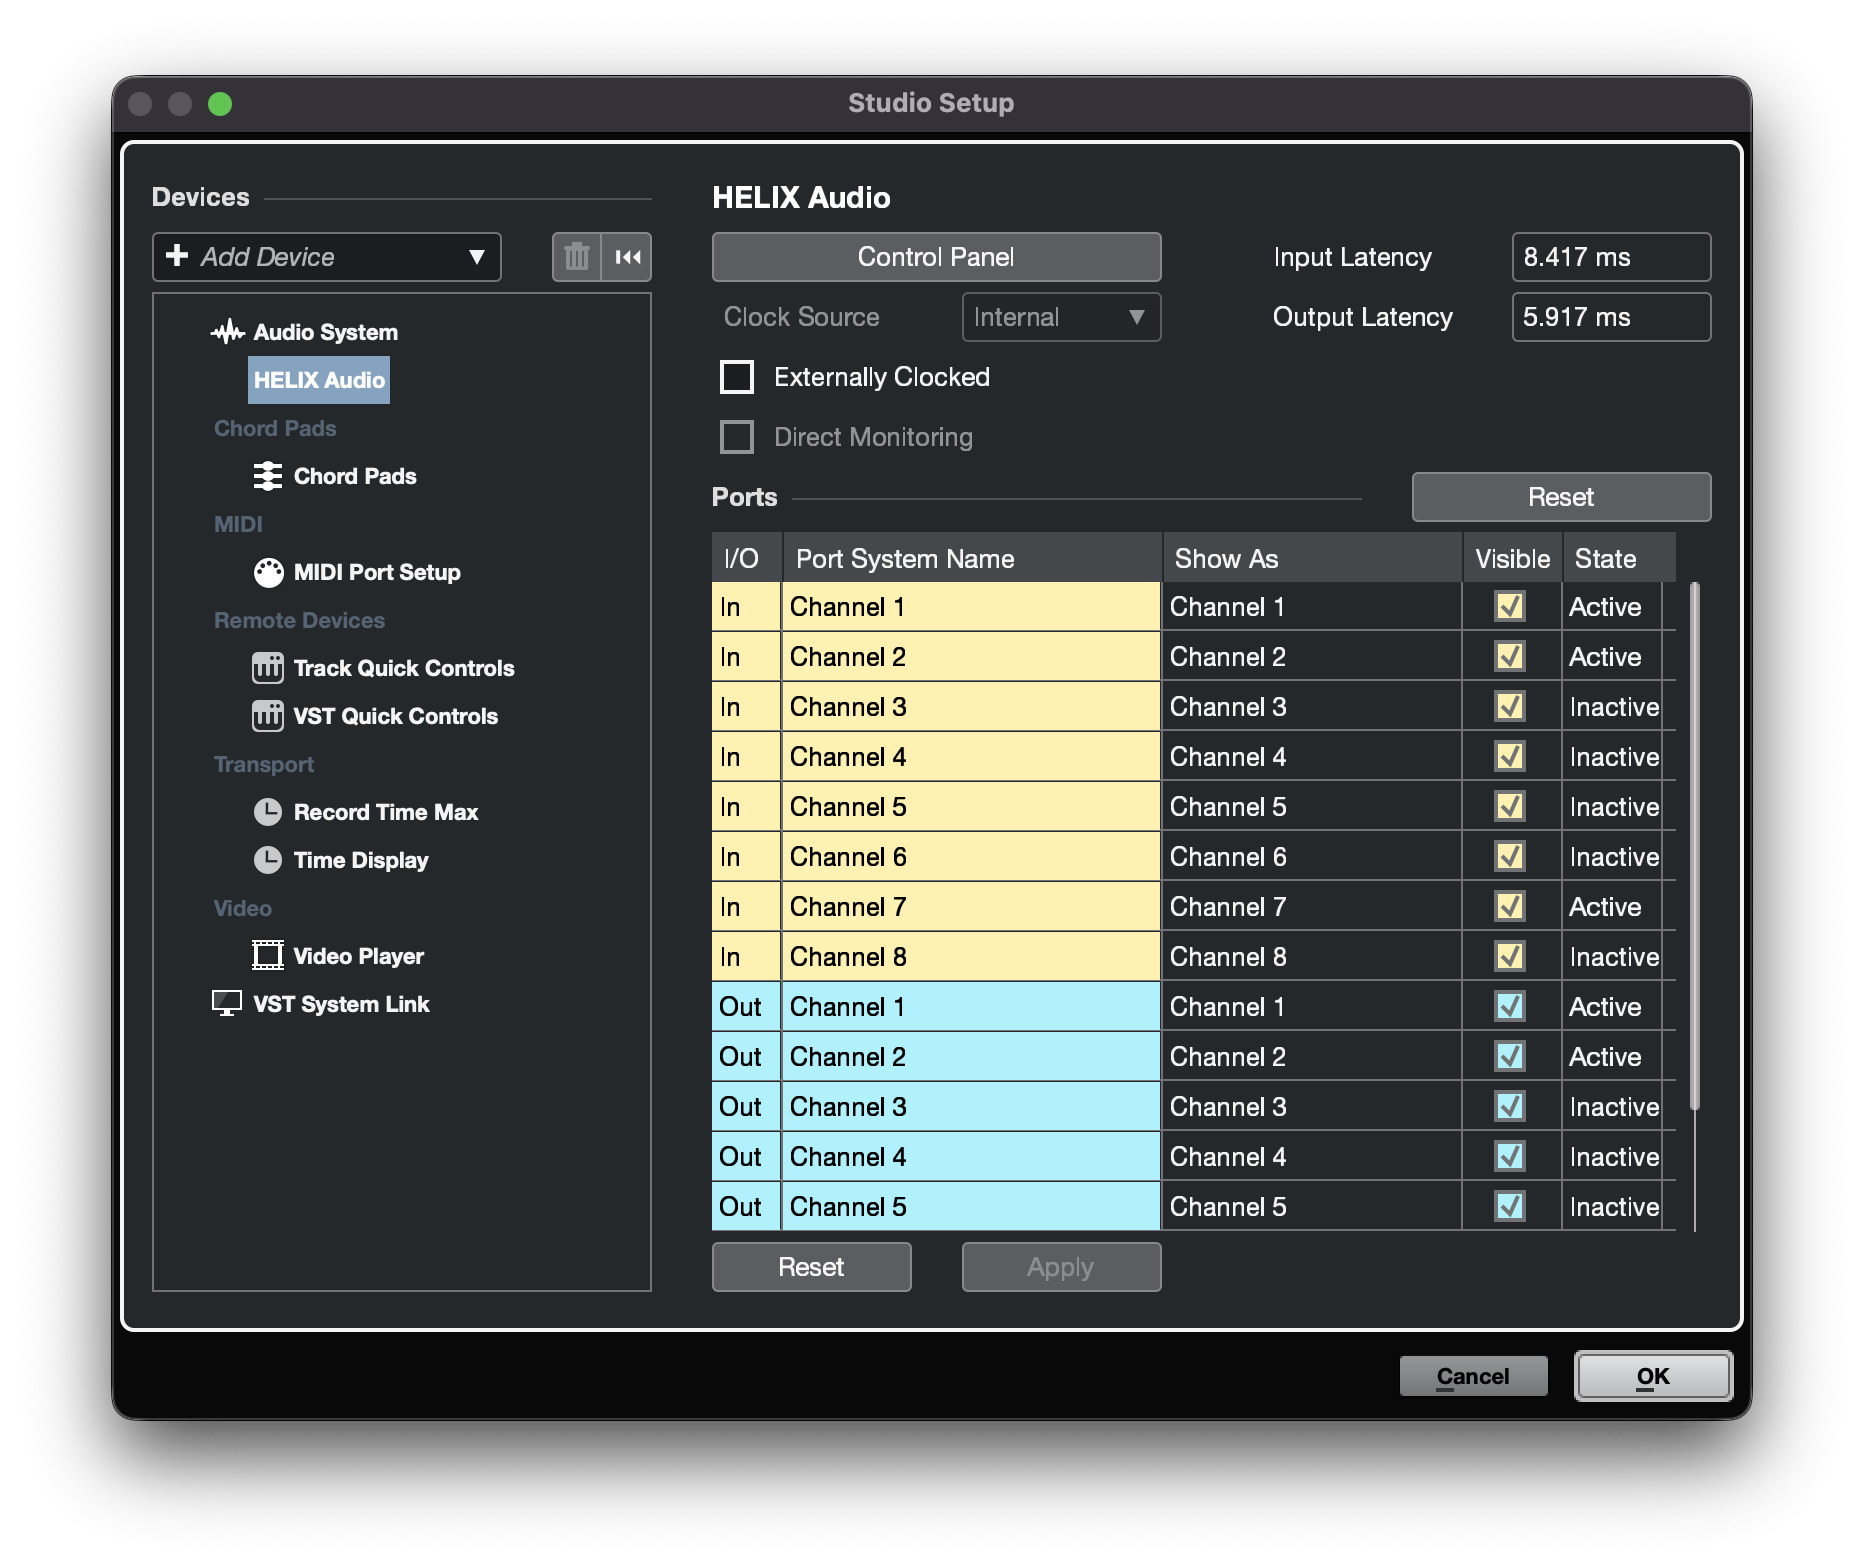The width and height of the screenshot is (1864, 1568).
Task: Open the Add Device dropdown
Action: (327, 257)
